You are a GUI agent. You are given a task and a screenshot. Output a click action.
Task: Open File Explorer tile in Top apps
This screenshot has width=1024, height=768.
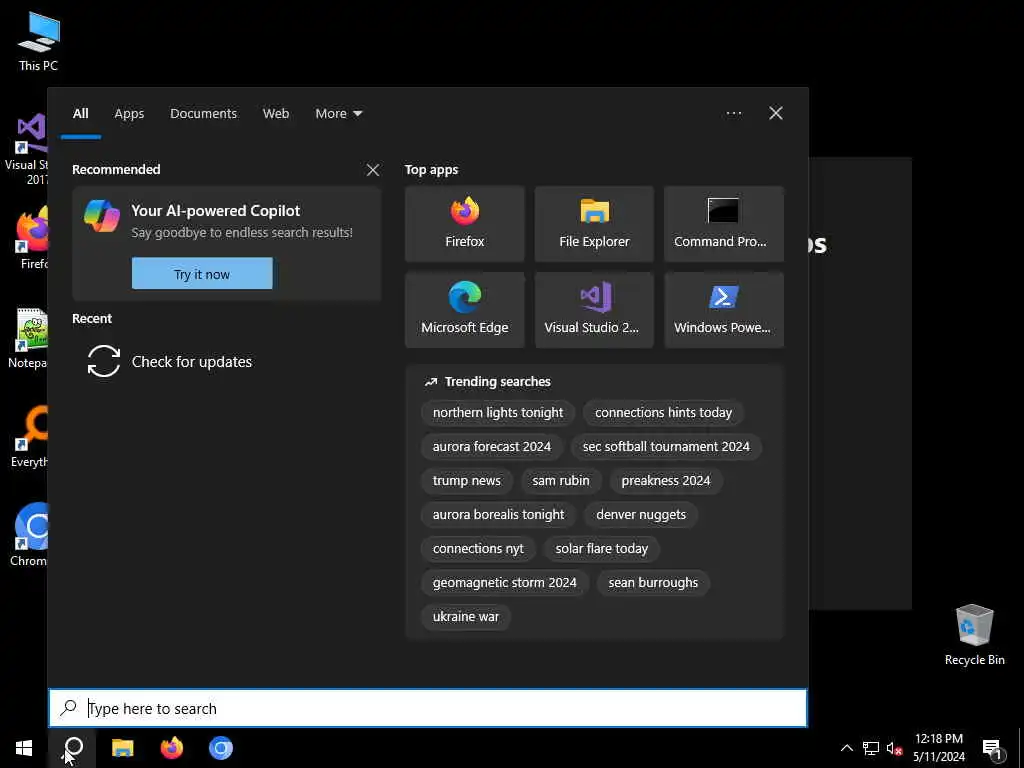click(x=594, y=224)
